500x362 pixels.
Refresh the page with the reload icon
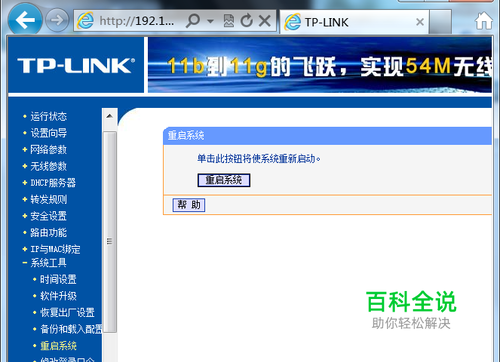point(247,21)
